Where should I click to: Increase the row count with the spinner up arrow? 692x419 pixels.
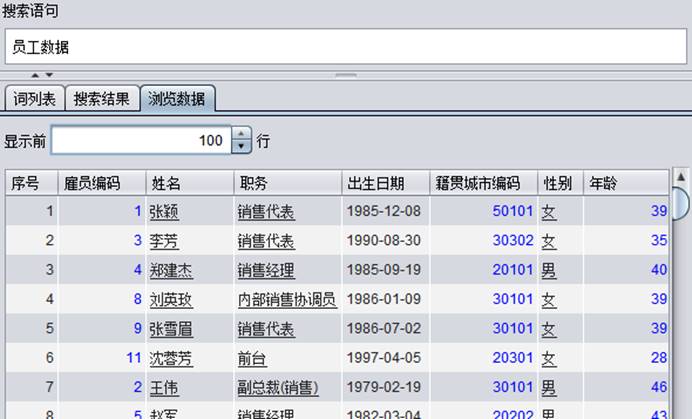(240, 135)
